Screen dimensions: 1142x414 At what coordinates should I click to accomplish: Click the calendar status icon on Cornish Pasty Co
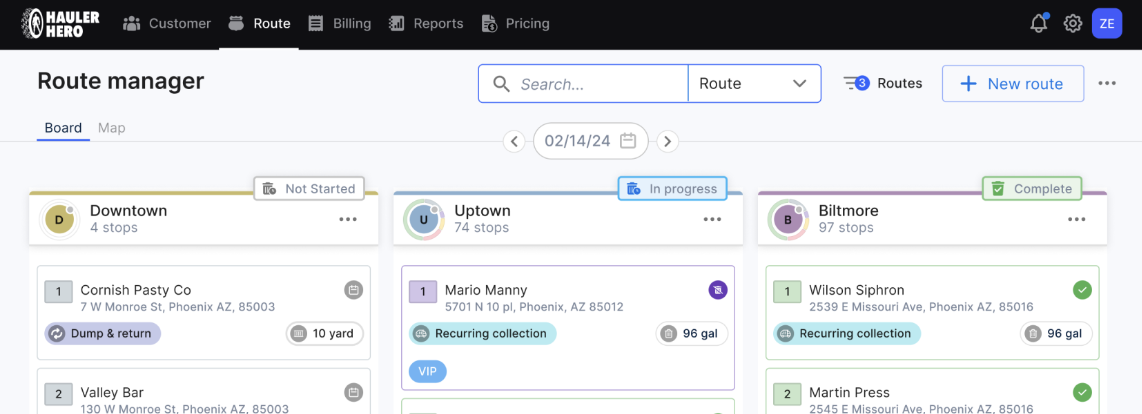pyautogui.click(x=353, y=290)
